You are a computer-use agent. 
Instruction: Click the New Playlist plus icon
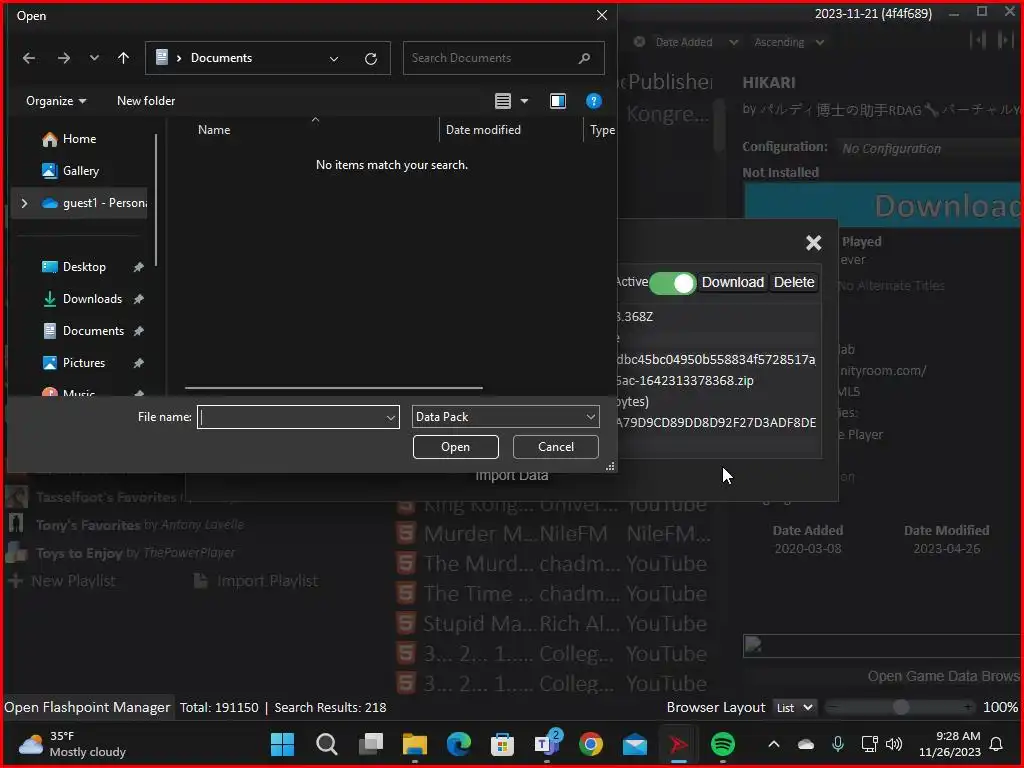16,581
